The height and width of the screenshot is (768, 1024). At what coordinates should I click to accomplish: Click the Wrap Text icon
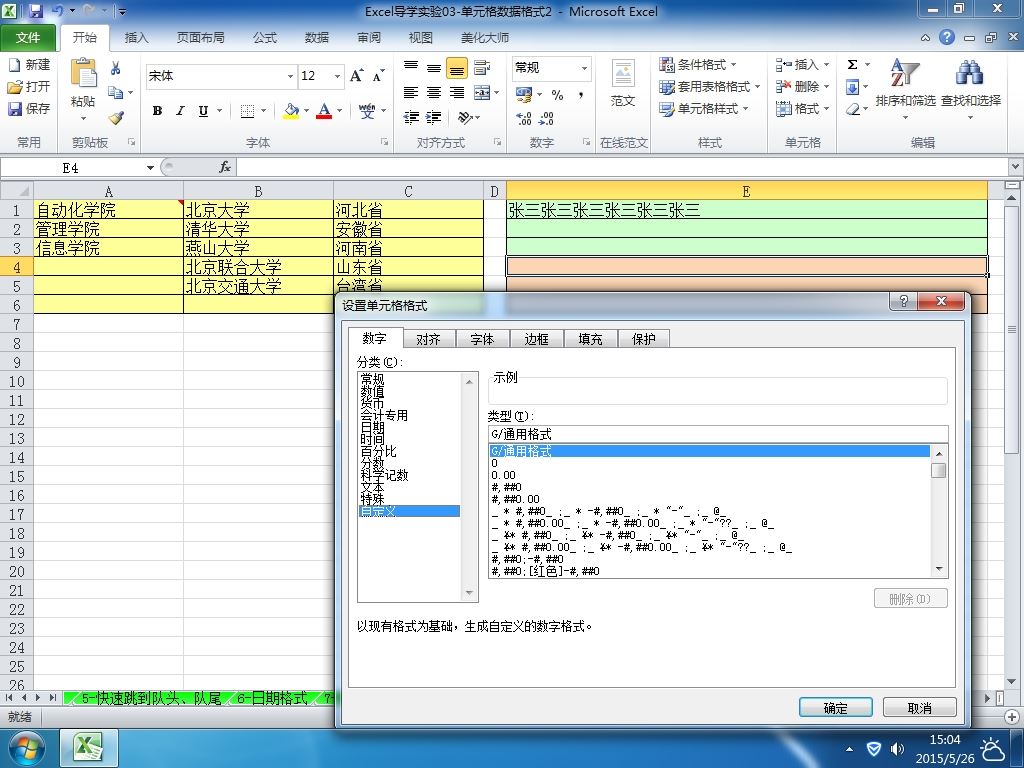(482, 67)
